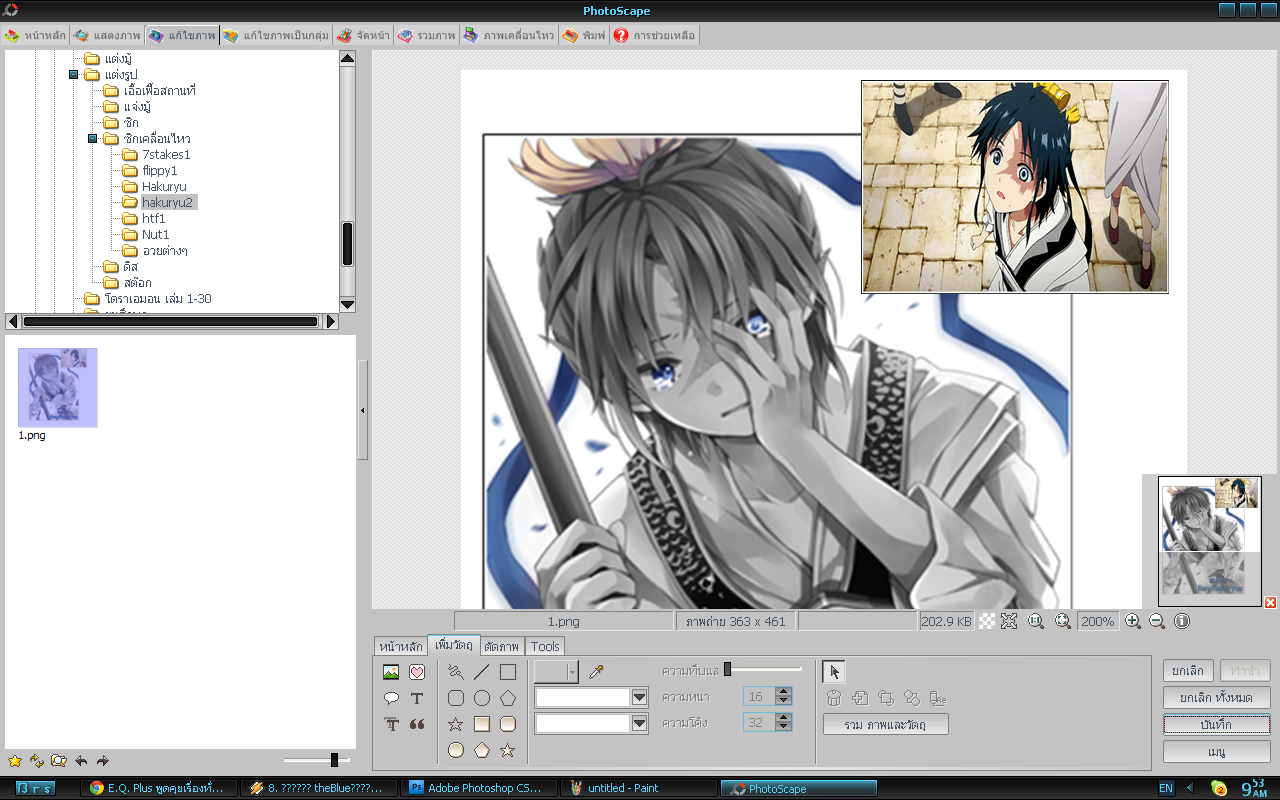Image resolution: width=1280 pixels, height=800 pixels.
Task: Expand the second style combo box
Action: tap(640, 723)
